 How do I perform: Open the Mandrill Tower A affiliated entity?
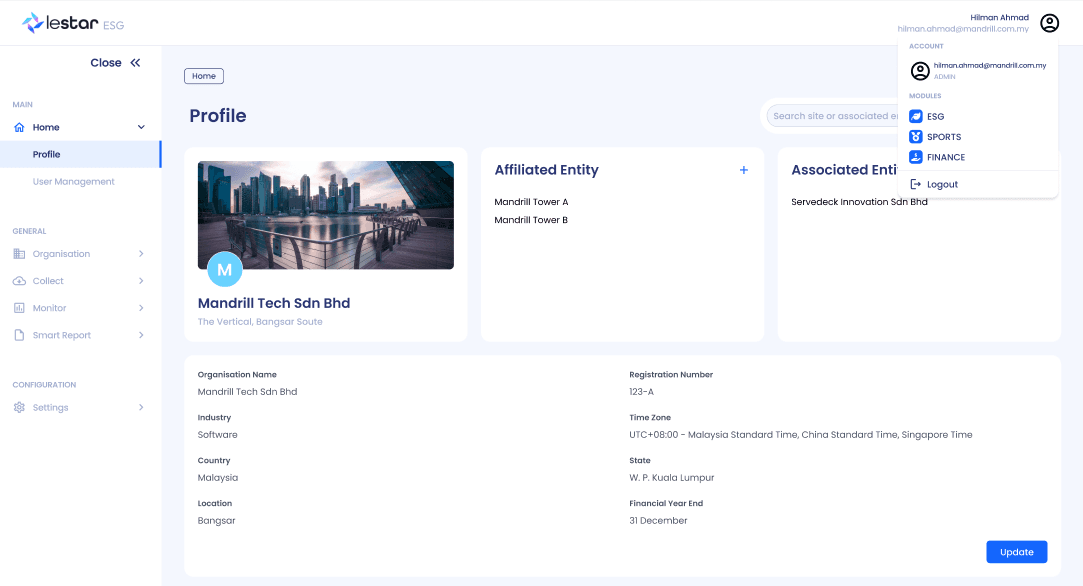[531, 202]
